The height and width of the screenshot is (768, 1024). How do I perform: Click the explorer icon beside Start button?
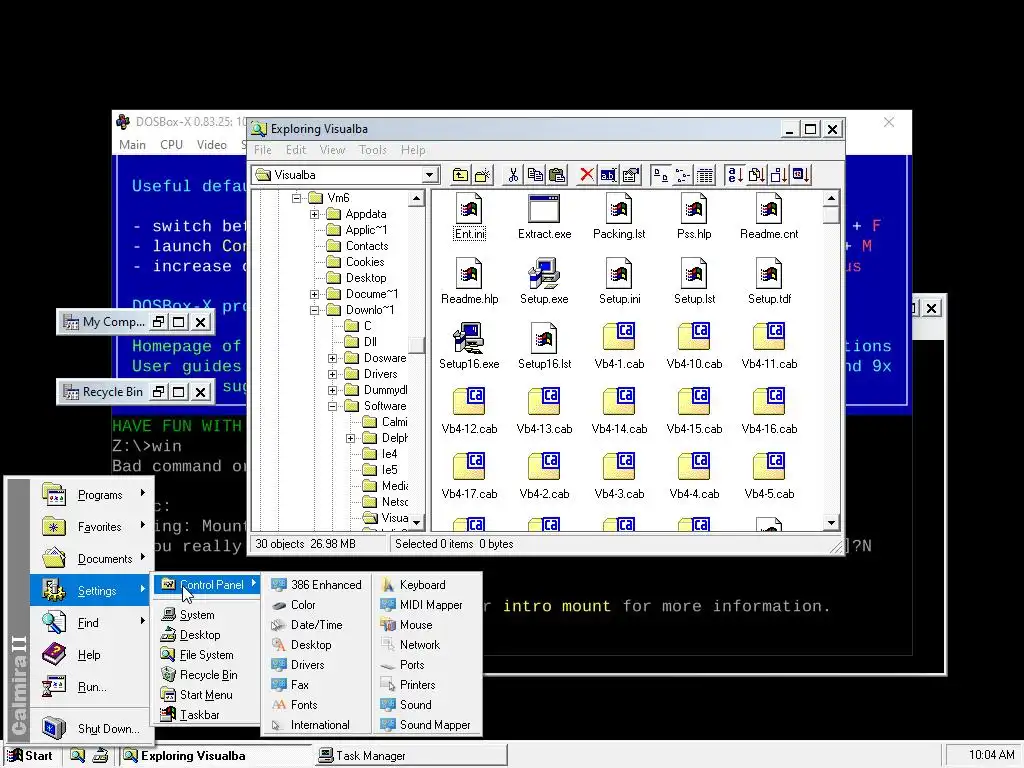(x=78, y=756)
